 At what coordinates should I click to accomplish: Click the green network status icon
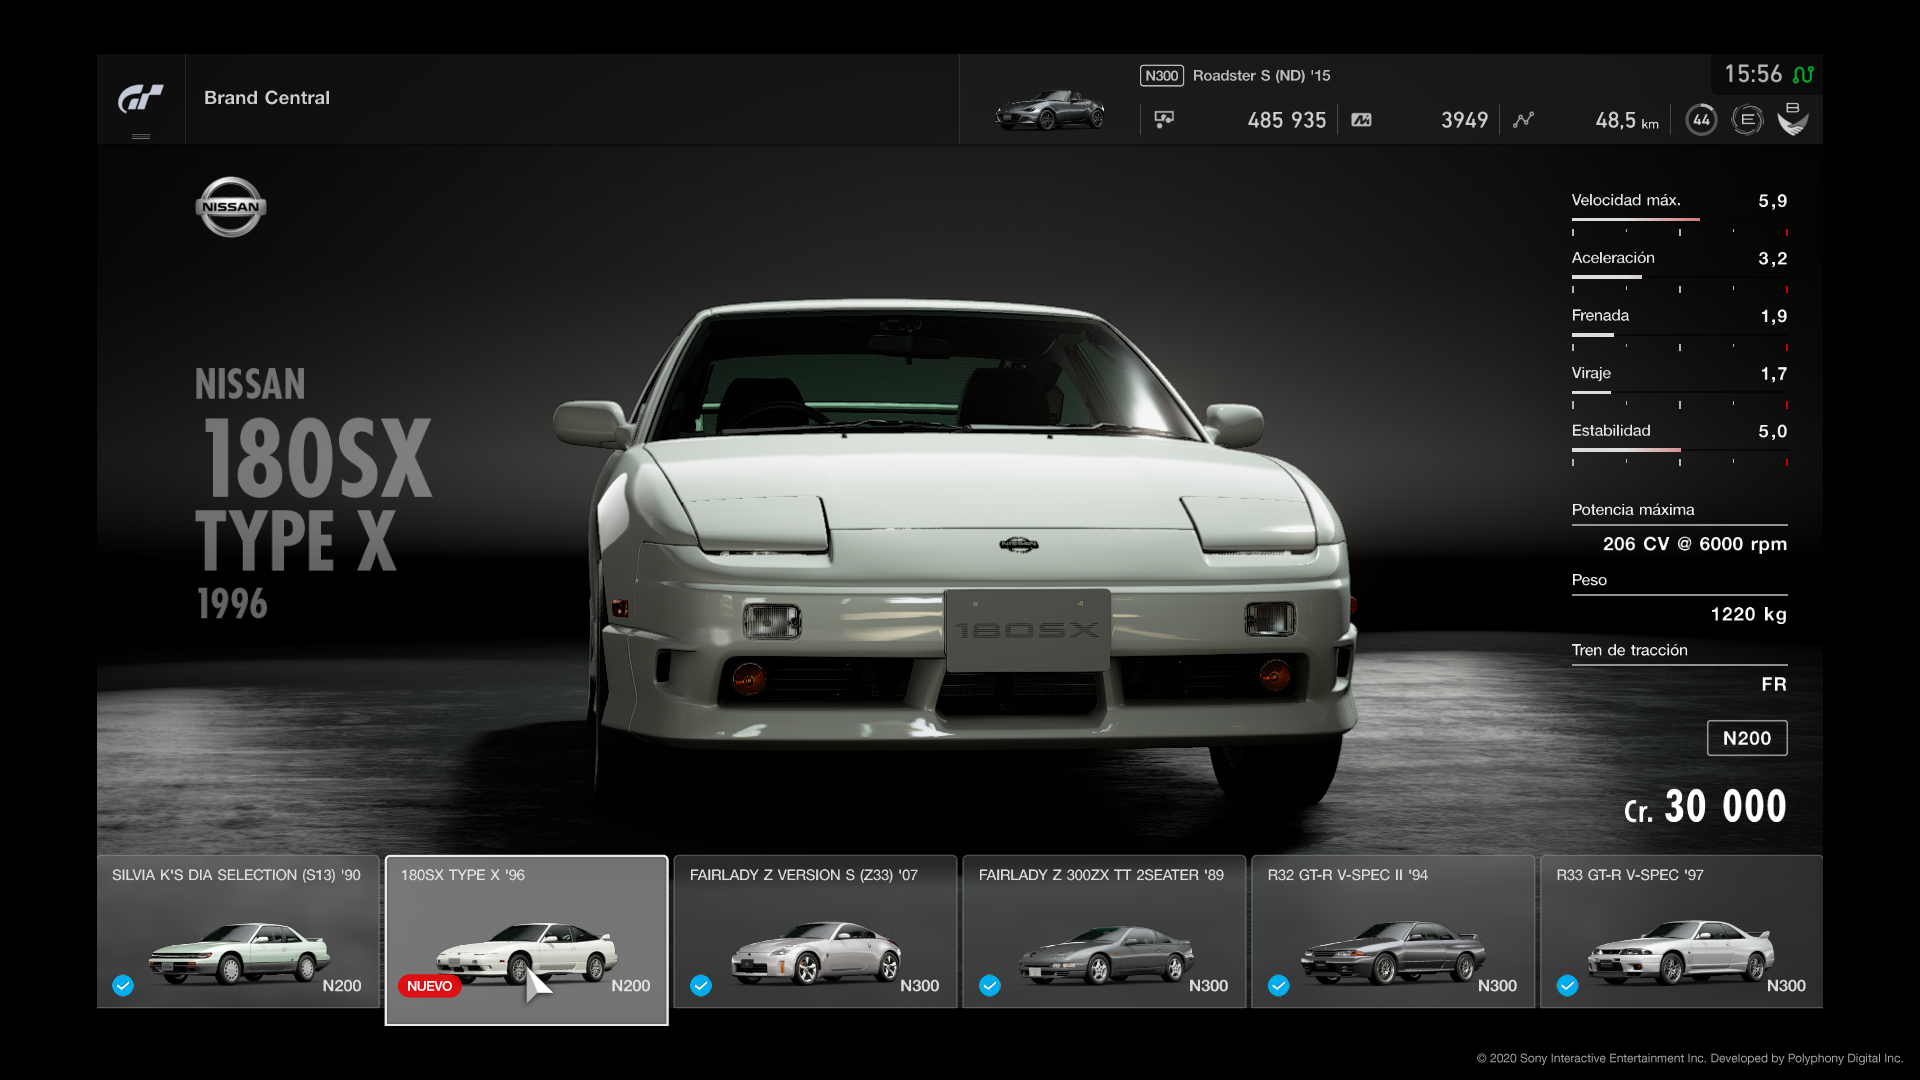(x=1803, y=74)
